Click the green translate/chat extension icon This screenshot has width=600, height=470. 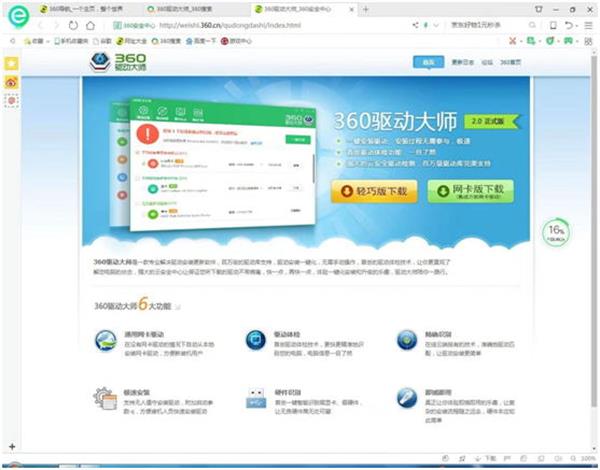[568, 41]
